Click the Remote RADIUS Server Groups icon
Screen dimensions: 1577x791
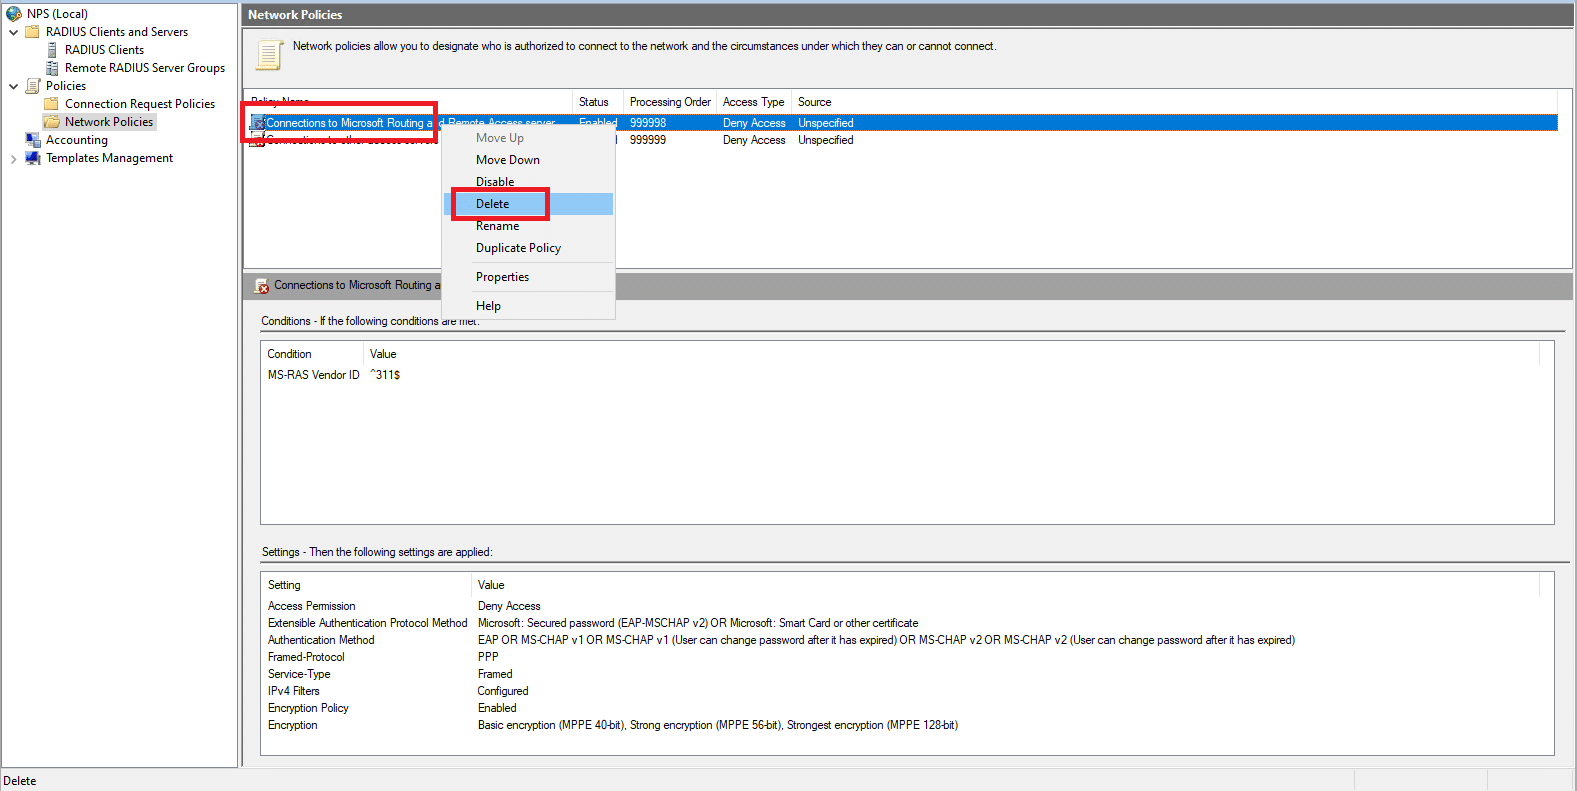pyautogui.click(x=52, y=68)
